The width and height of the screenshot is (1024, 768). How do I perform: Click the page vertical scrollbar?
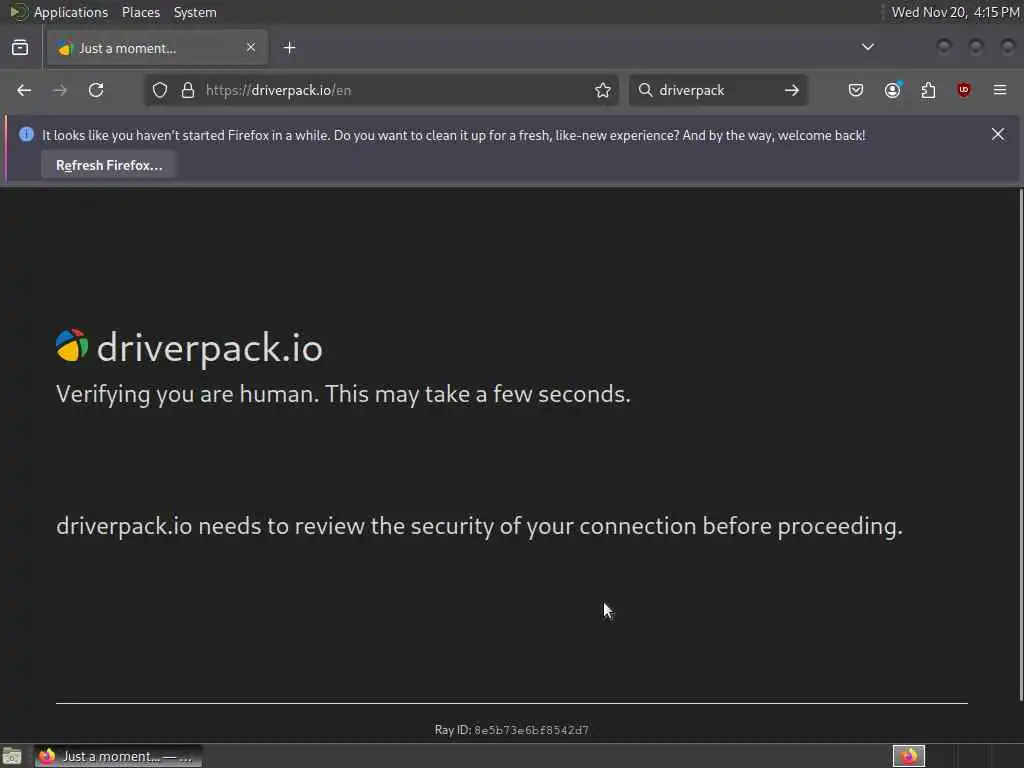[1021, 444]
